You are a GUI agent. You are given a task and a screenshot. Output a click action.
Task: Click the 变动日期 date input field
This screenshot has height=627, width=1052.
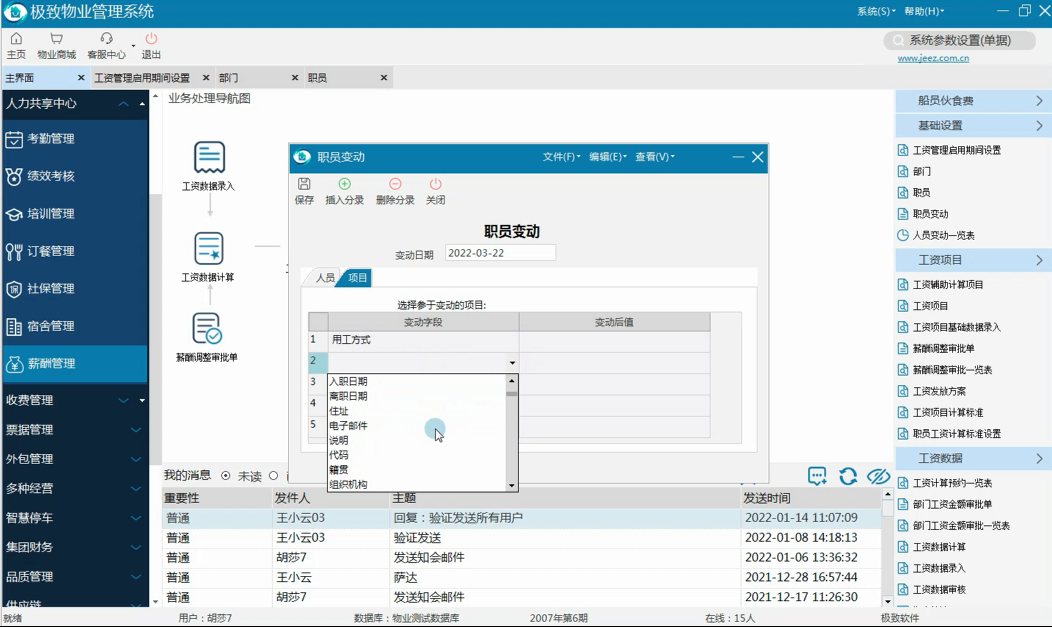500,253
